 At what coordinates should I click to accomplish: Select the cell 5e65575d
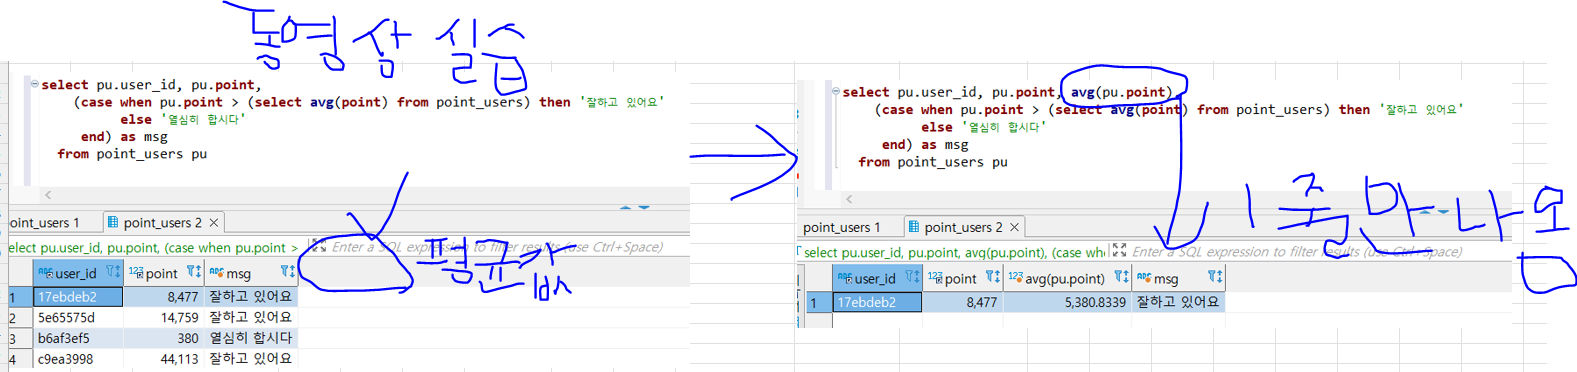coord(78,317)
